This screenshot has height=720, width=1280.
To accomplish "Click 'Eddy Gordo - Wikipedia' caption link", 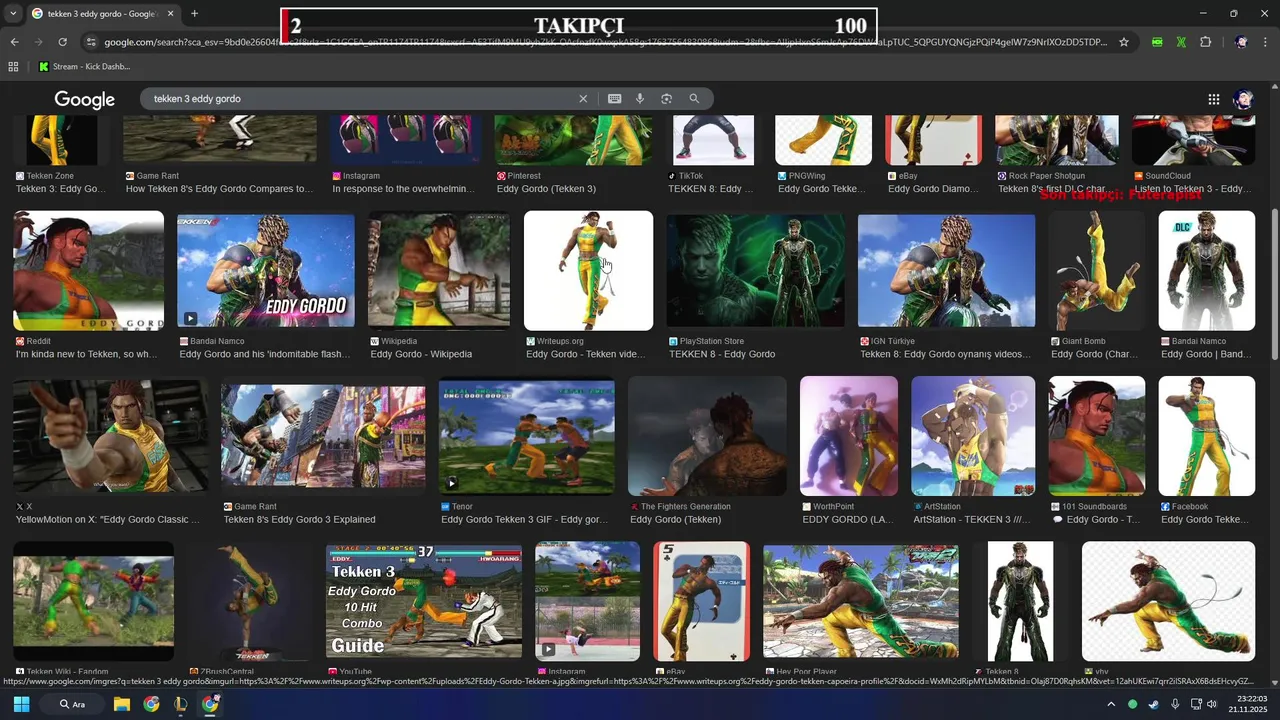I will (x=421, y=354).
